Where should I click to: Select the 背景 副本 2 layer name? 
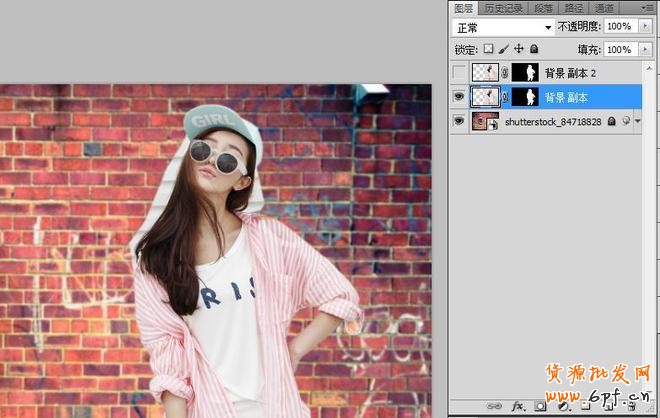tap(572, 72)
